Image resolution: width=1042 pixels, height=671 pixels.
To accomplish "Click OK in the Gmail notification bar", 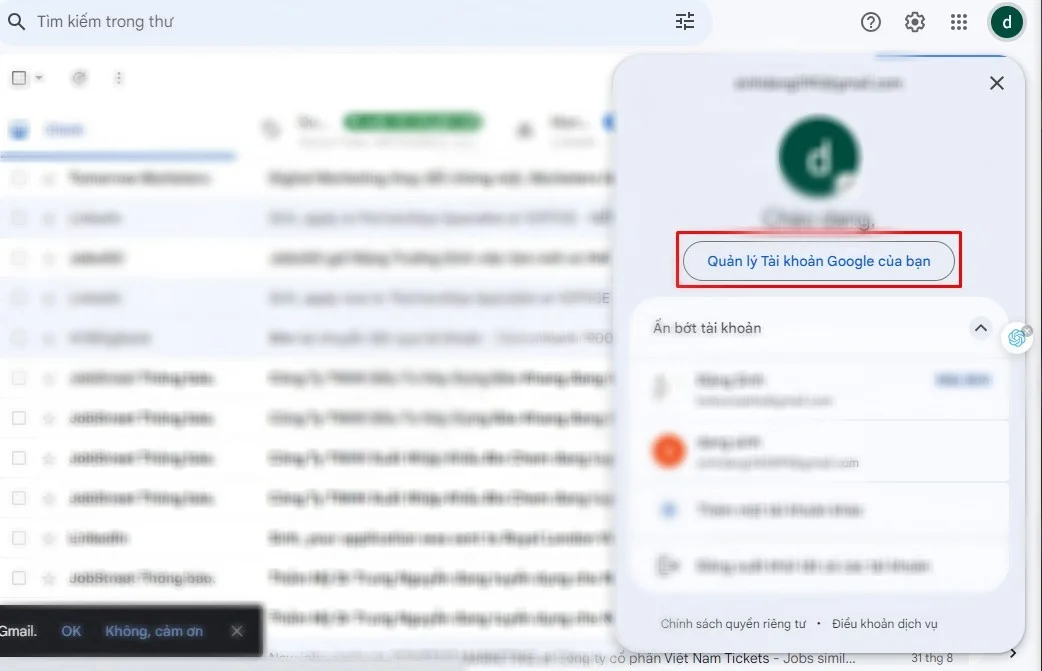I will coord(71,631).
